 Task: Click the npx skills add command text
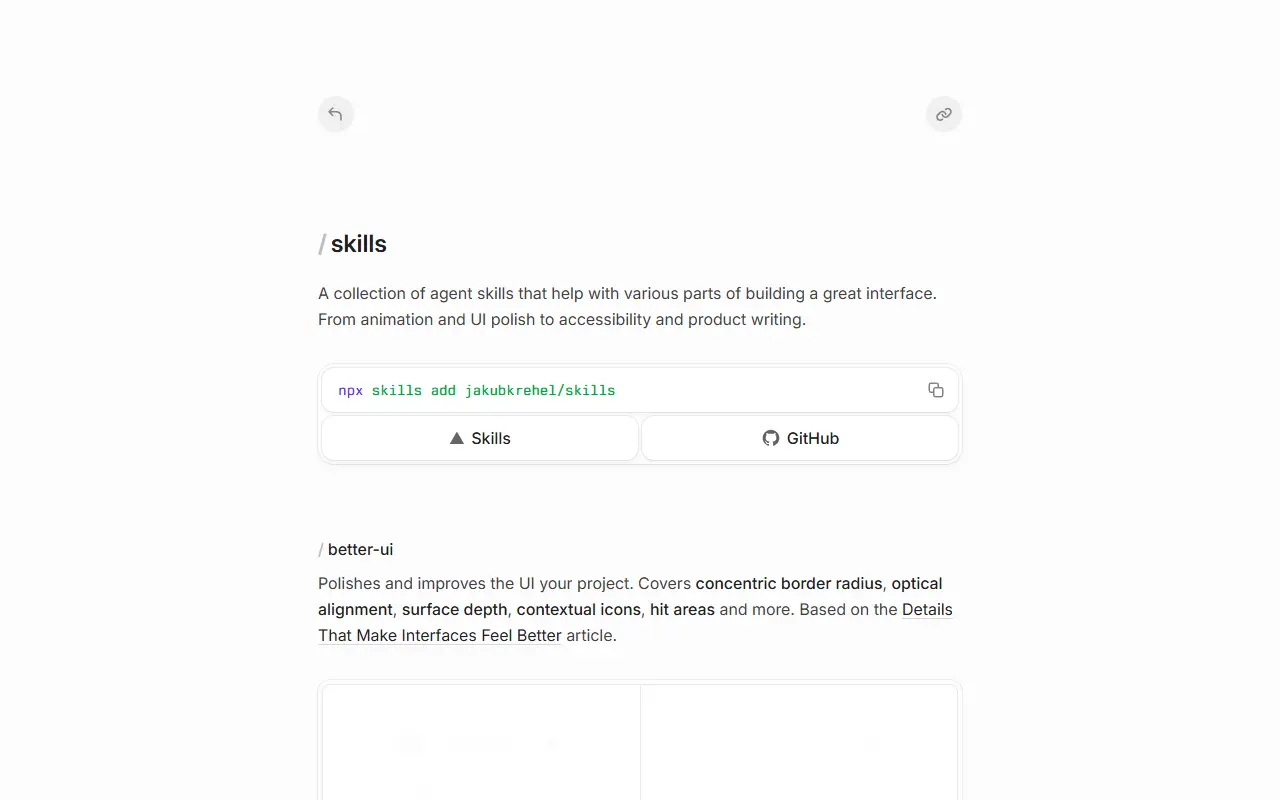(477, 390)
